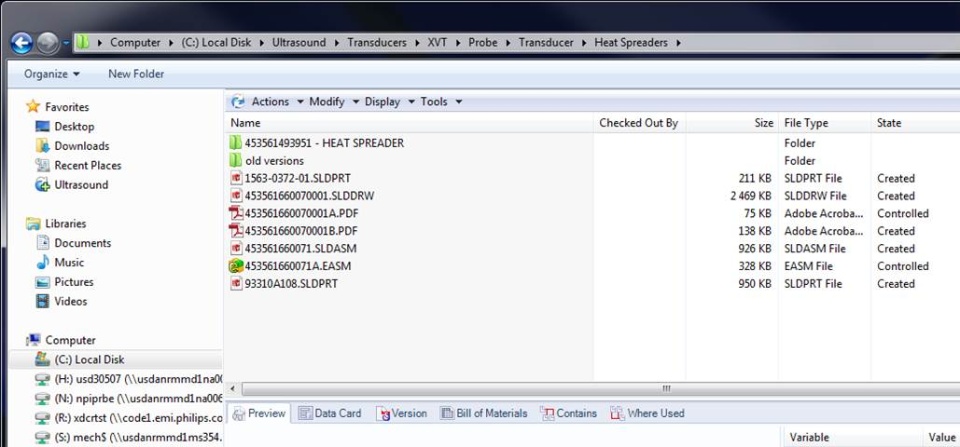The image size is (960, 447).
Task: Switch to the Data Card tab
Action: click(x=330, y=413)
